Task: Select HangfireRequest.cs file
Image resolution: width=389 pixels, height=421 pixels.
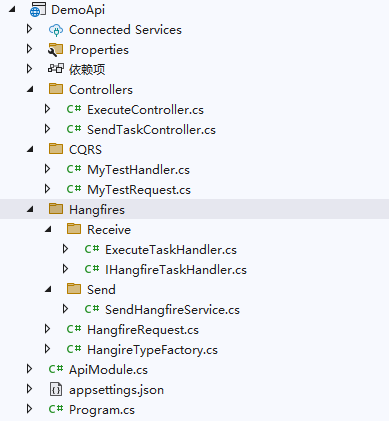Action: coord(143,330)
